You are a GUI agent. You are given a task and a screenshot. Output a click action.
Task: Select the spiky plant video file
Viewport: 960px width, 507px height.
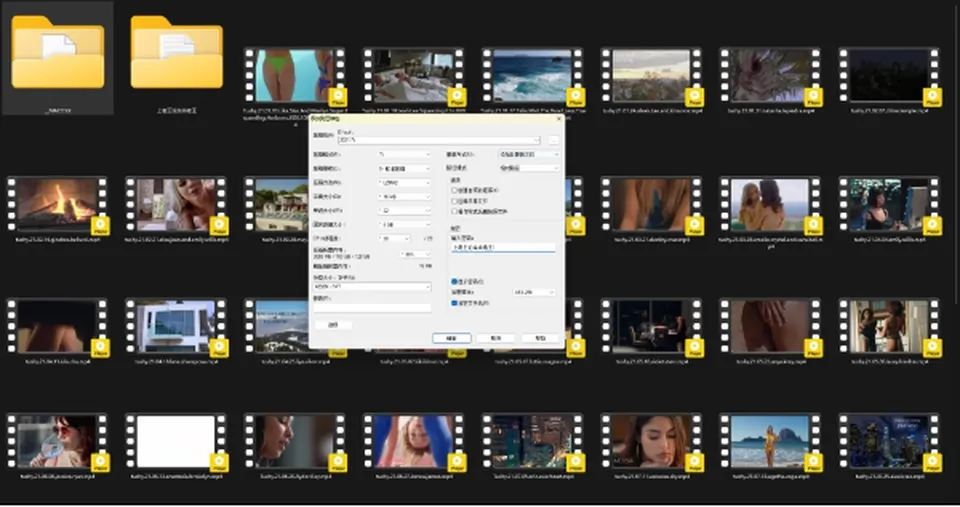pos(770,76)
